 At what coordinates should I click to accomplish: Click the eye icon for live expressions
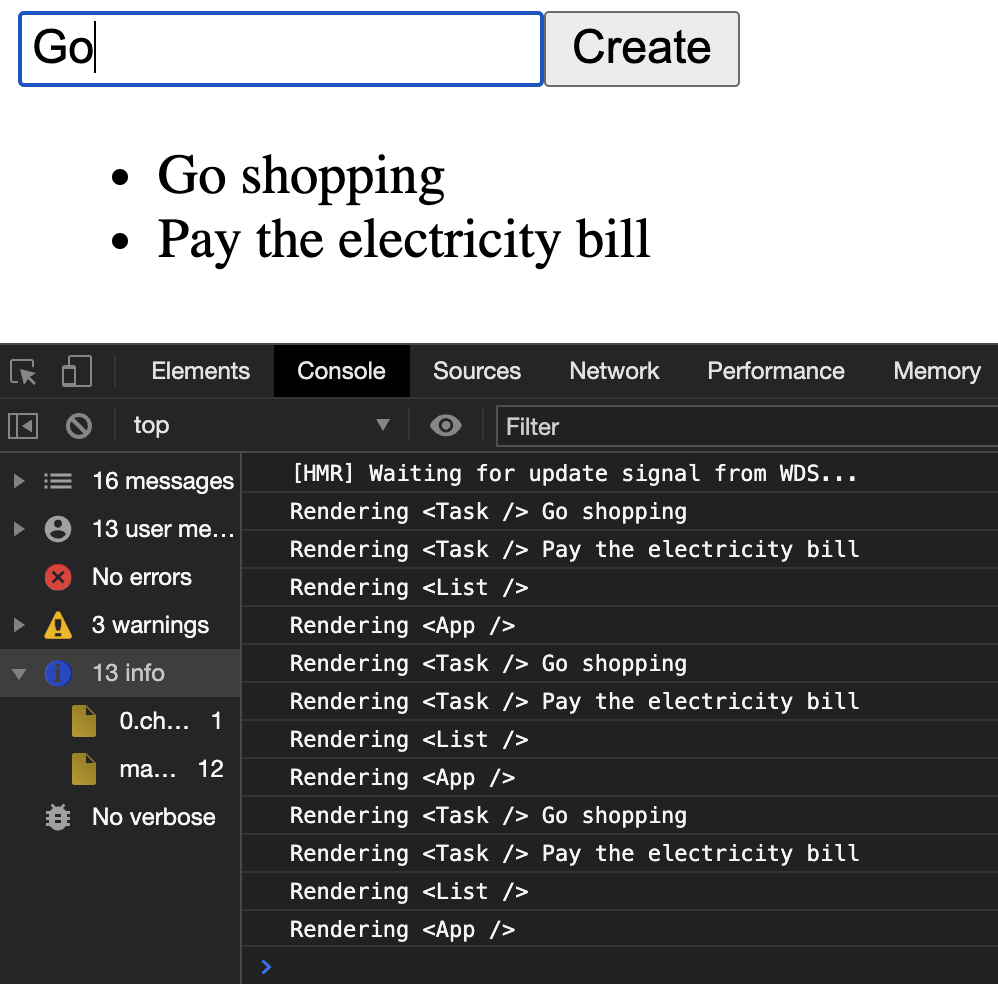click(x=445, y=426)
